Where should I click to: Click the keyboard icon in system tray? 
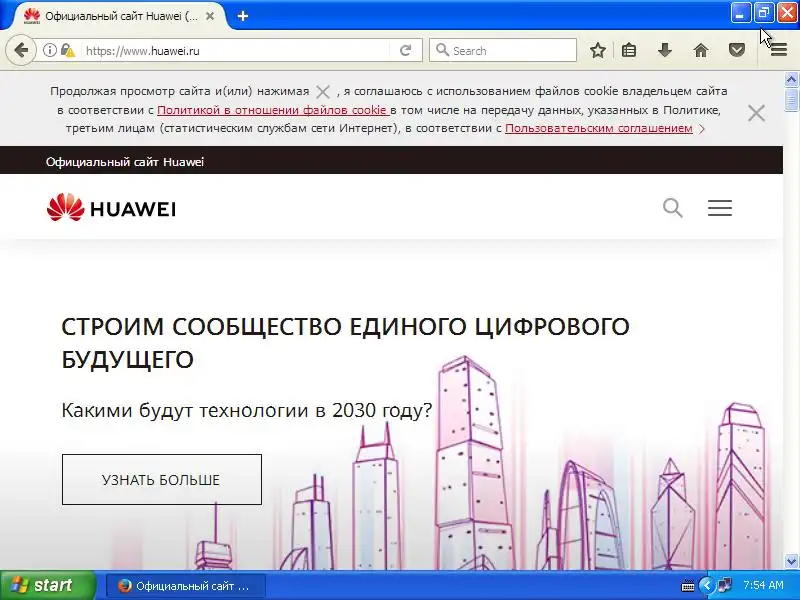pos(687,585)
